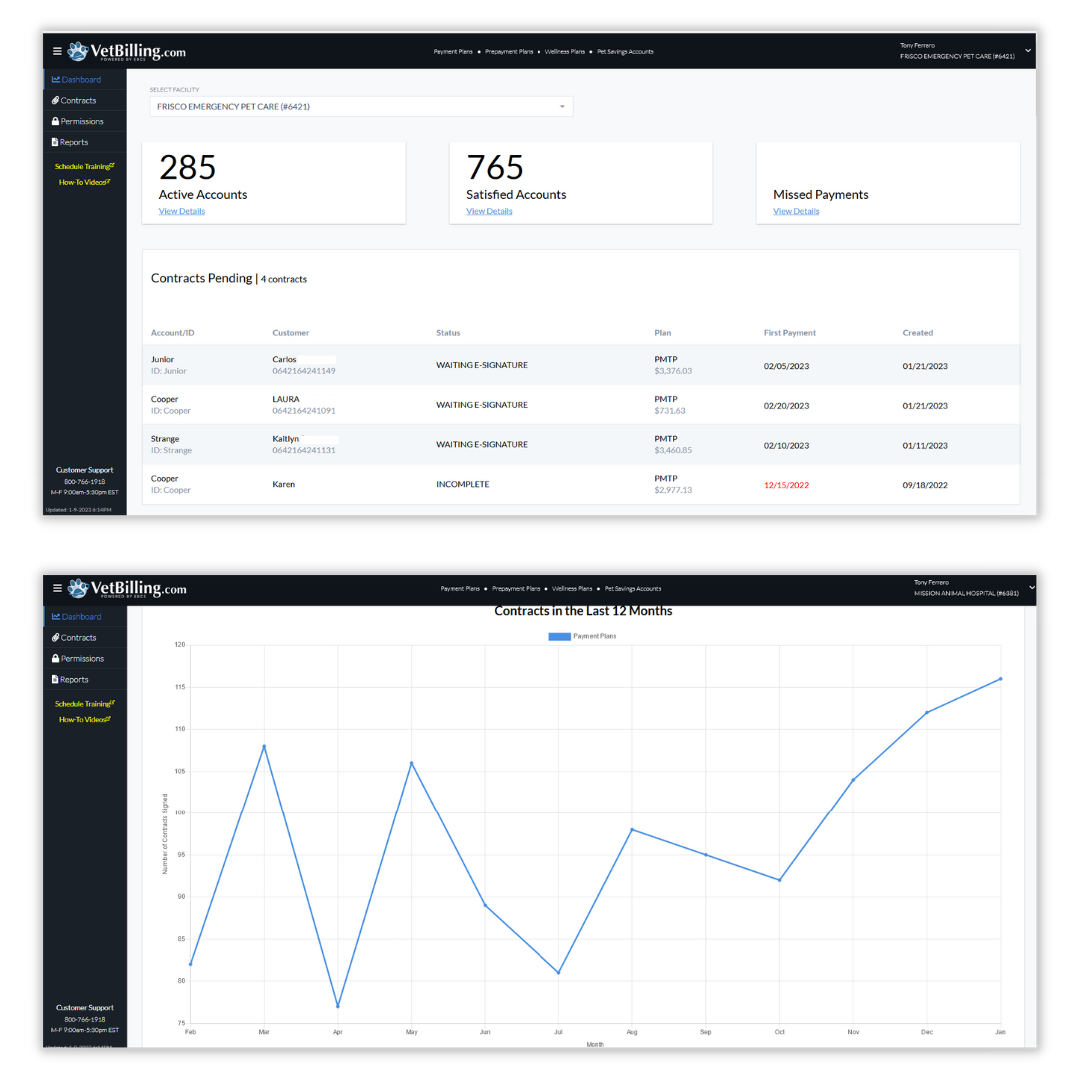Click the VetBilling.com paw logo in top header
This screenshot has height=1080, width=1080.
78,51
